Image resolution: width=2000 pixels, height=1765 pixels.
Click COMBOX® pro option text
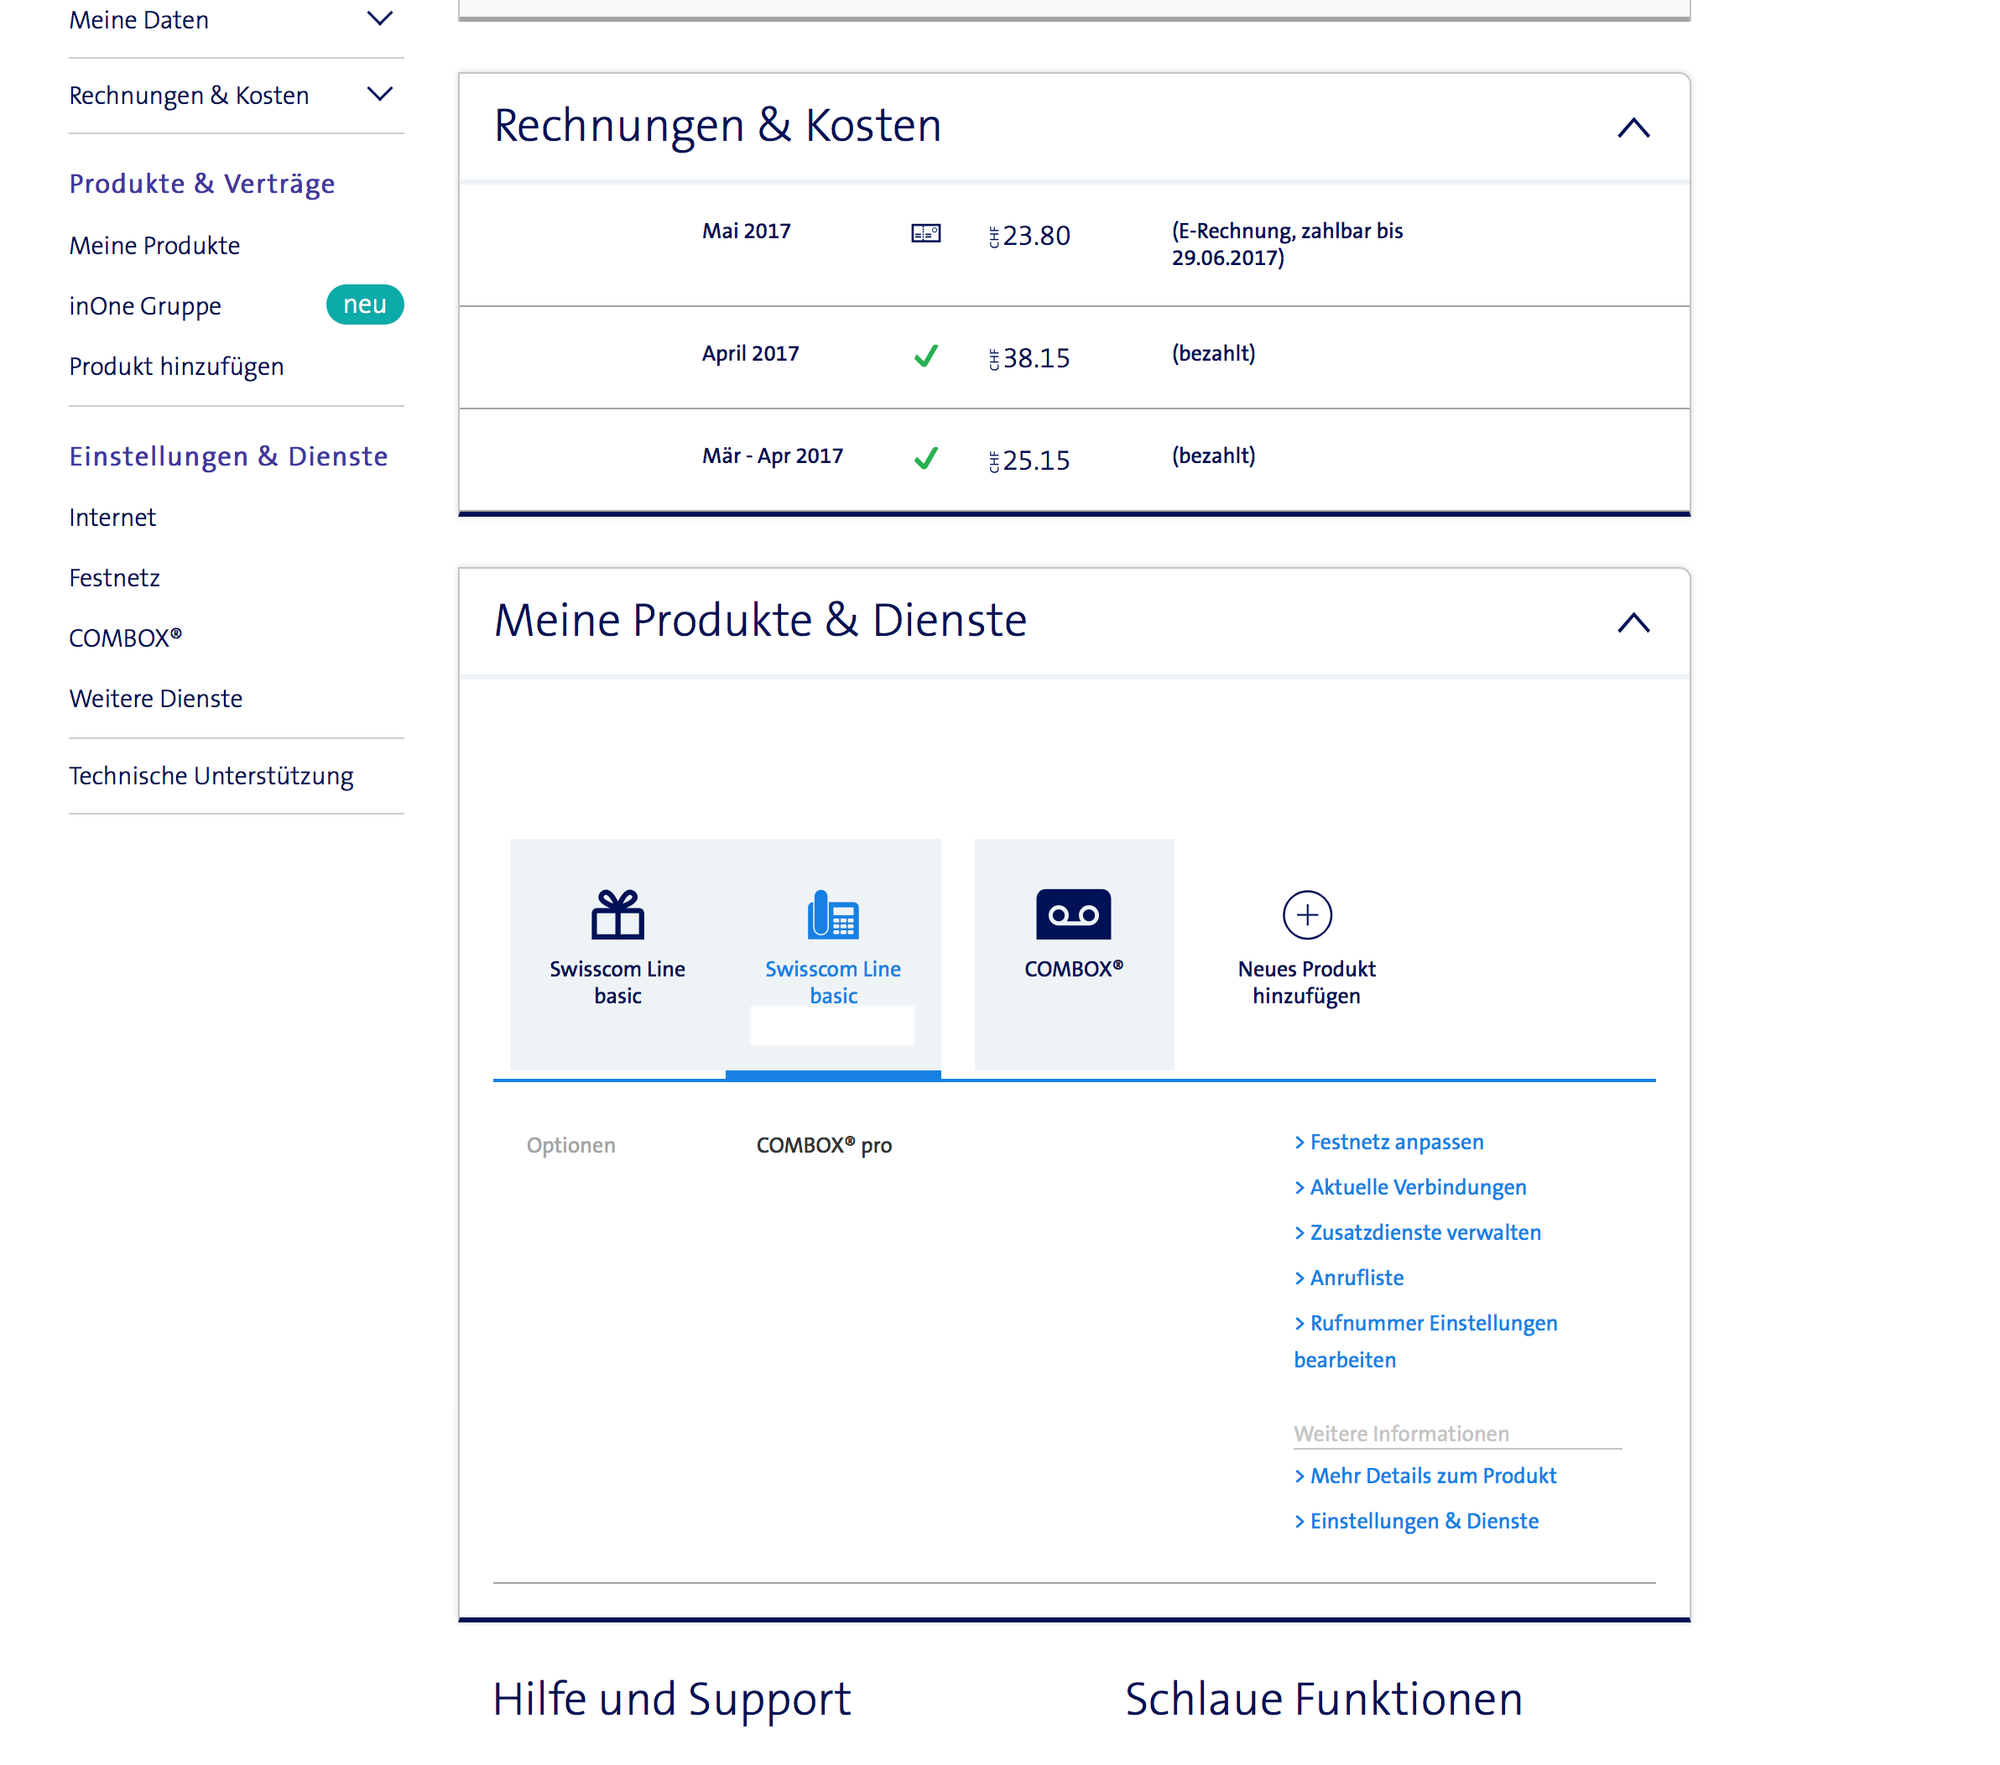(824, 1145)
